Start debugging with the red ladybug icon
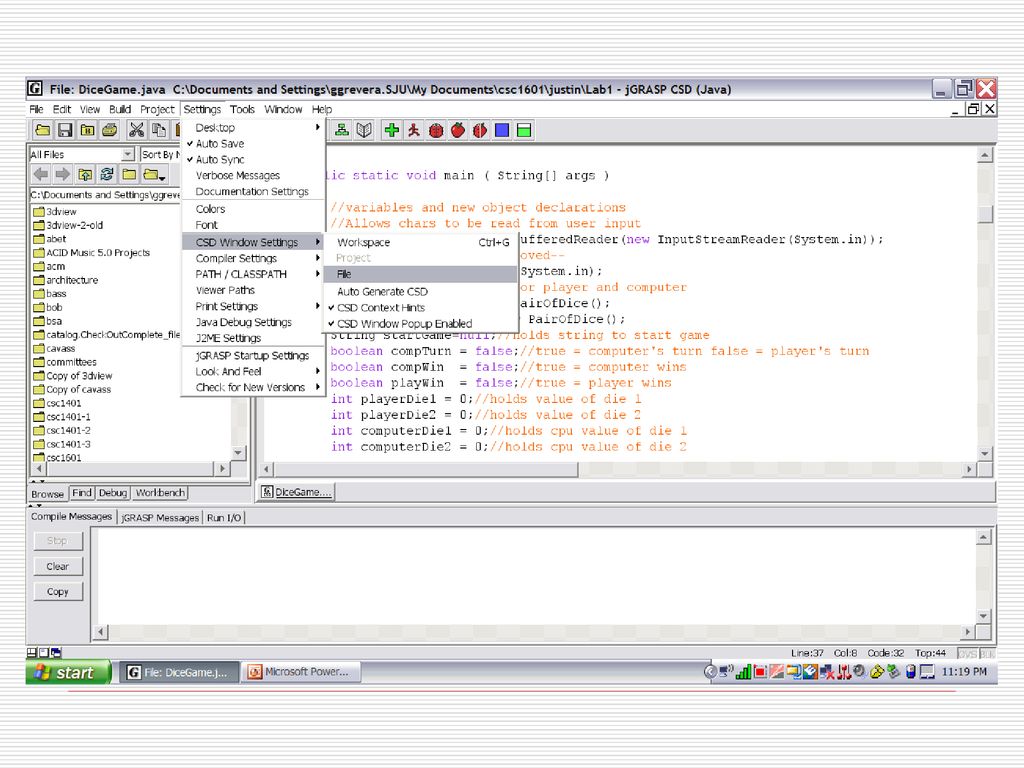The width and height of the screenshot is (1024, 768). pyautogui.click(x=436, y=130)
